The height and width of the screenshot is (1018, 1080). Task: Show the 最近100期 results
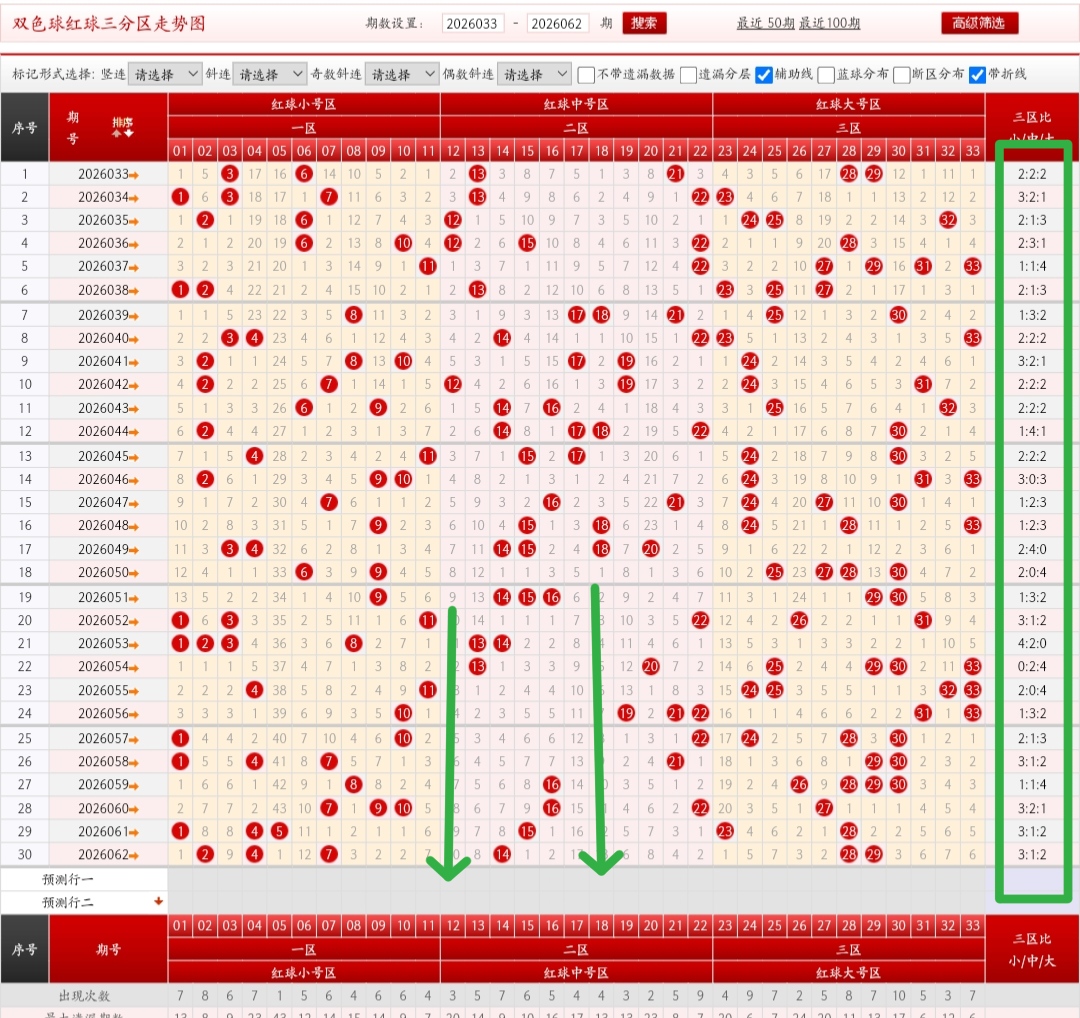[829, 23]
